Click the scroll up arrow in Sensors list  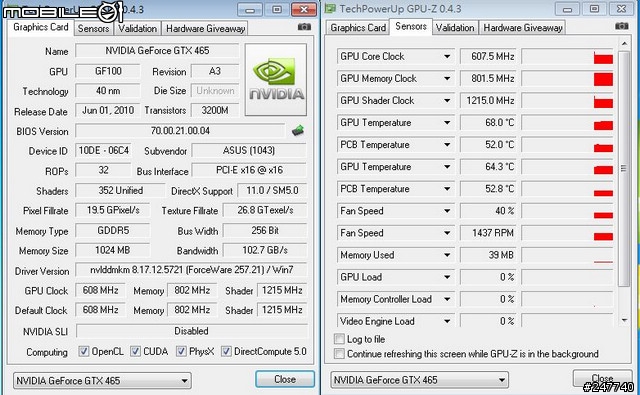624,43
